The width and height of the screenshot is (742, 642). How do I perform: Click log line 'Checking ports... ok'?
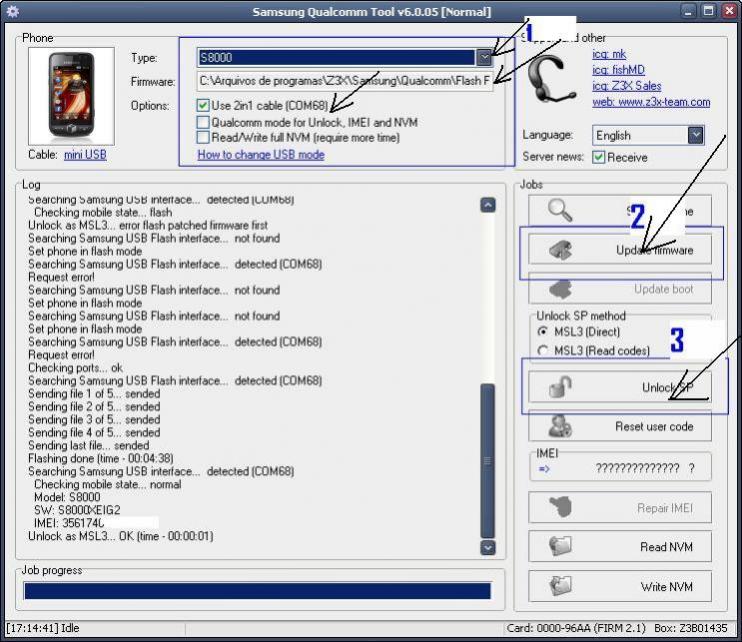click(75, 368)
